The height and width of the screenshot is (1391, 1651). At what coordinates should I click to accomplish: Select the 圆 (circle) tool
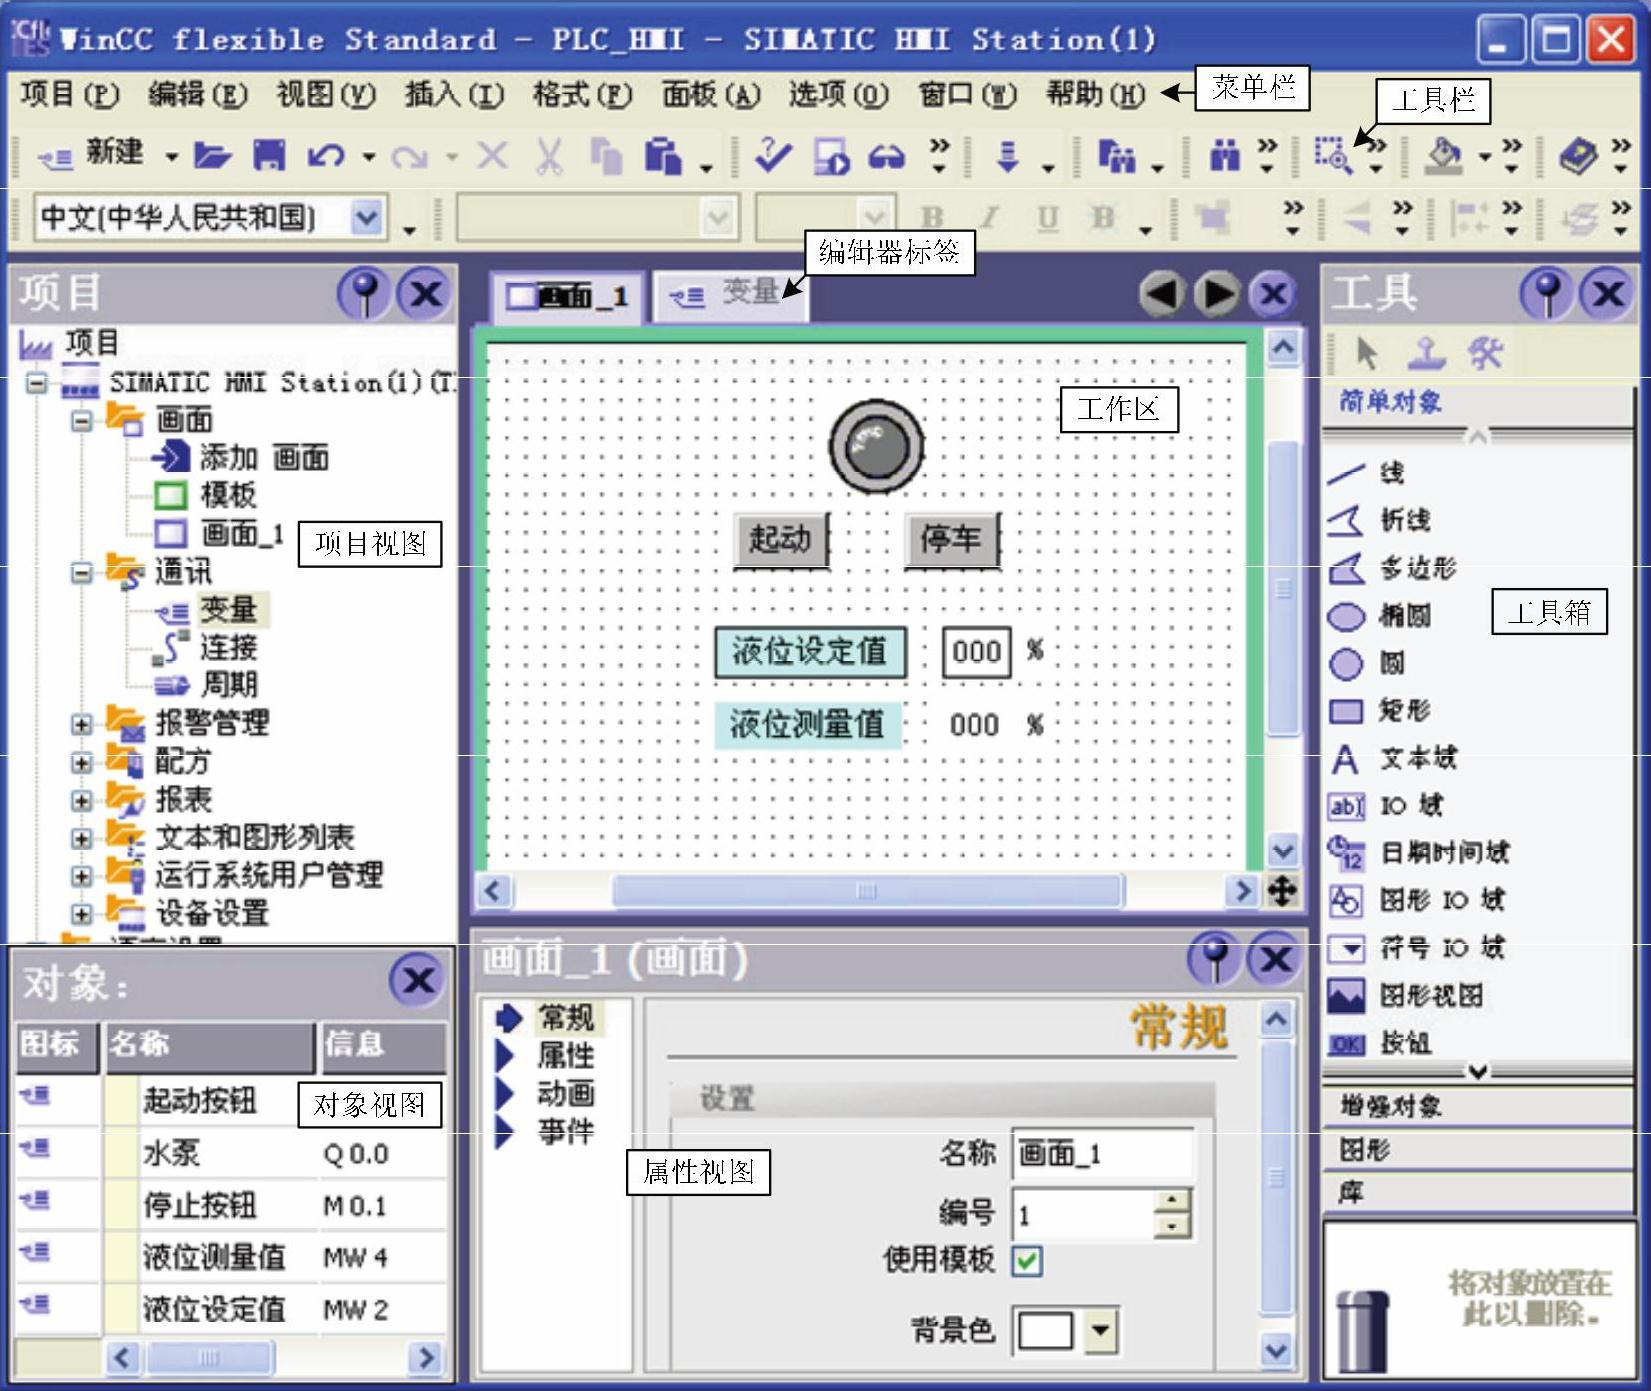coord(1368,662)
